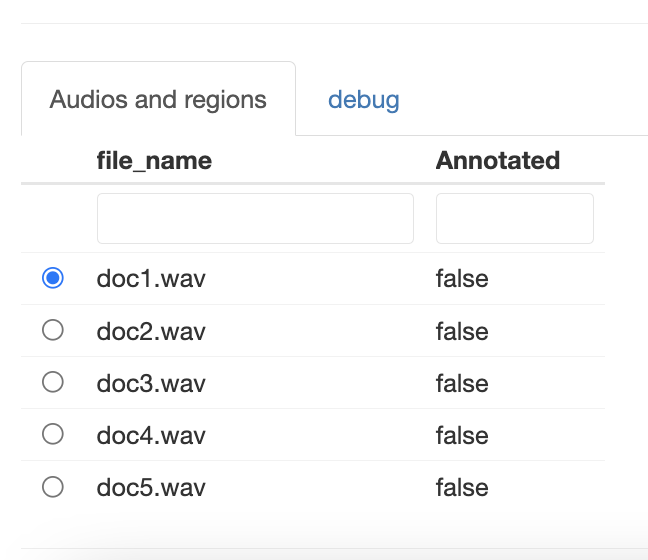The width and height of the screenshot is (648, 560).
Task: Pick the radio button beside doc4.wav
Action: tap(53, 434)
